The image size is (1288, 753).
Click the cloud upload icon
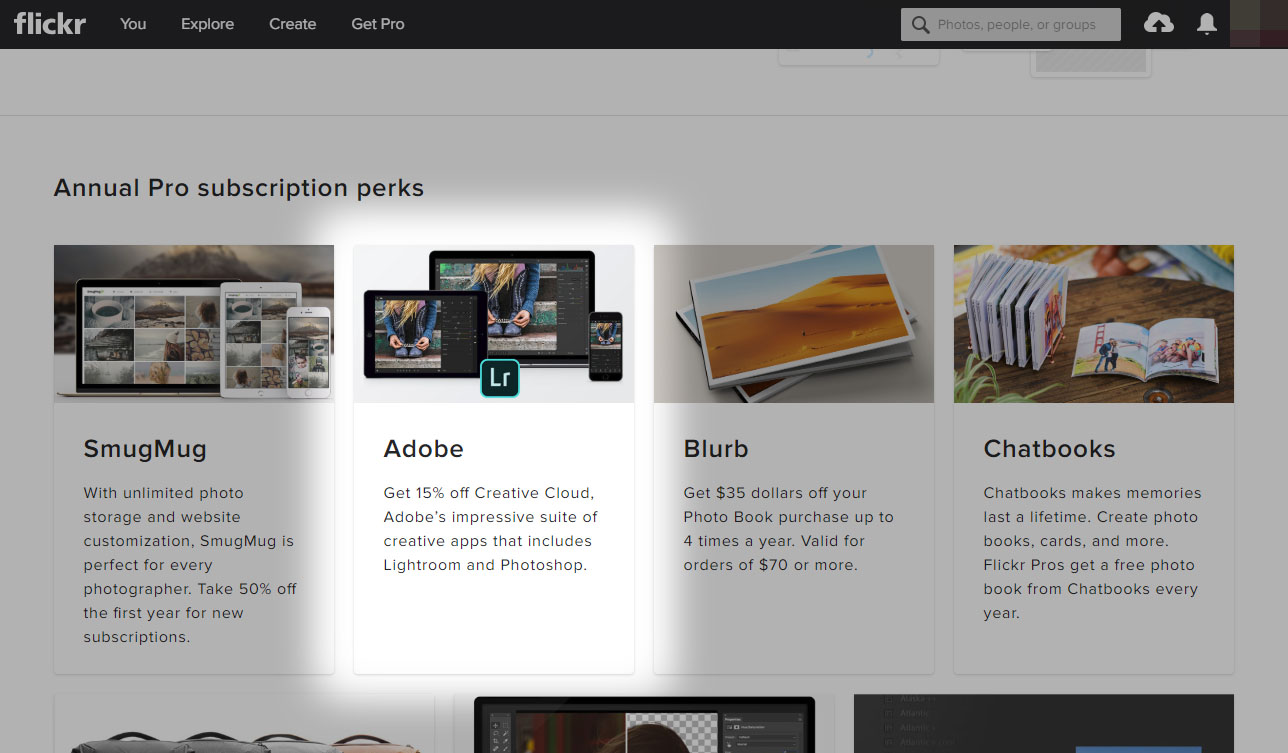[1158, 23]
